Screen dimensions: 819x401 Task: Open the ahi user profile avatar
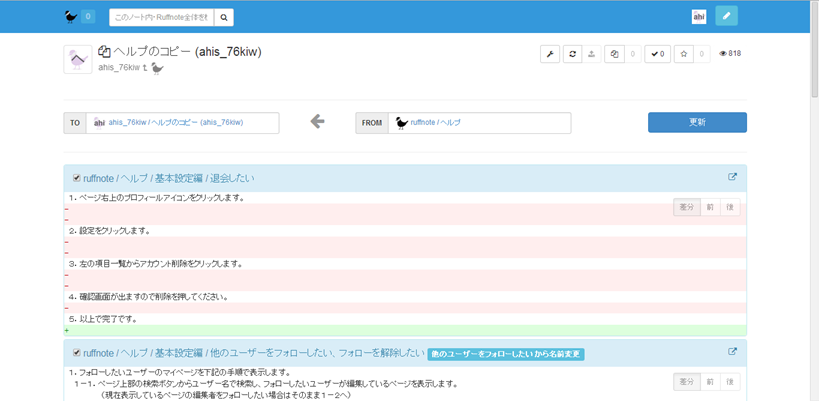pos(699,16)
